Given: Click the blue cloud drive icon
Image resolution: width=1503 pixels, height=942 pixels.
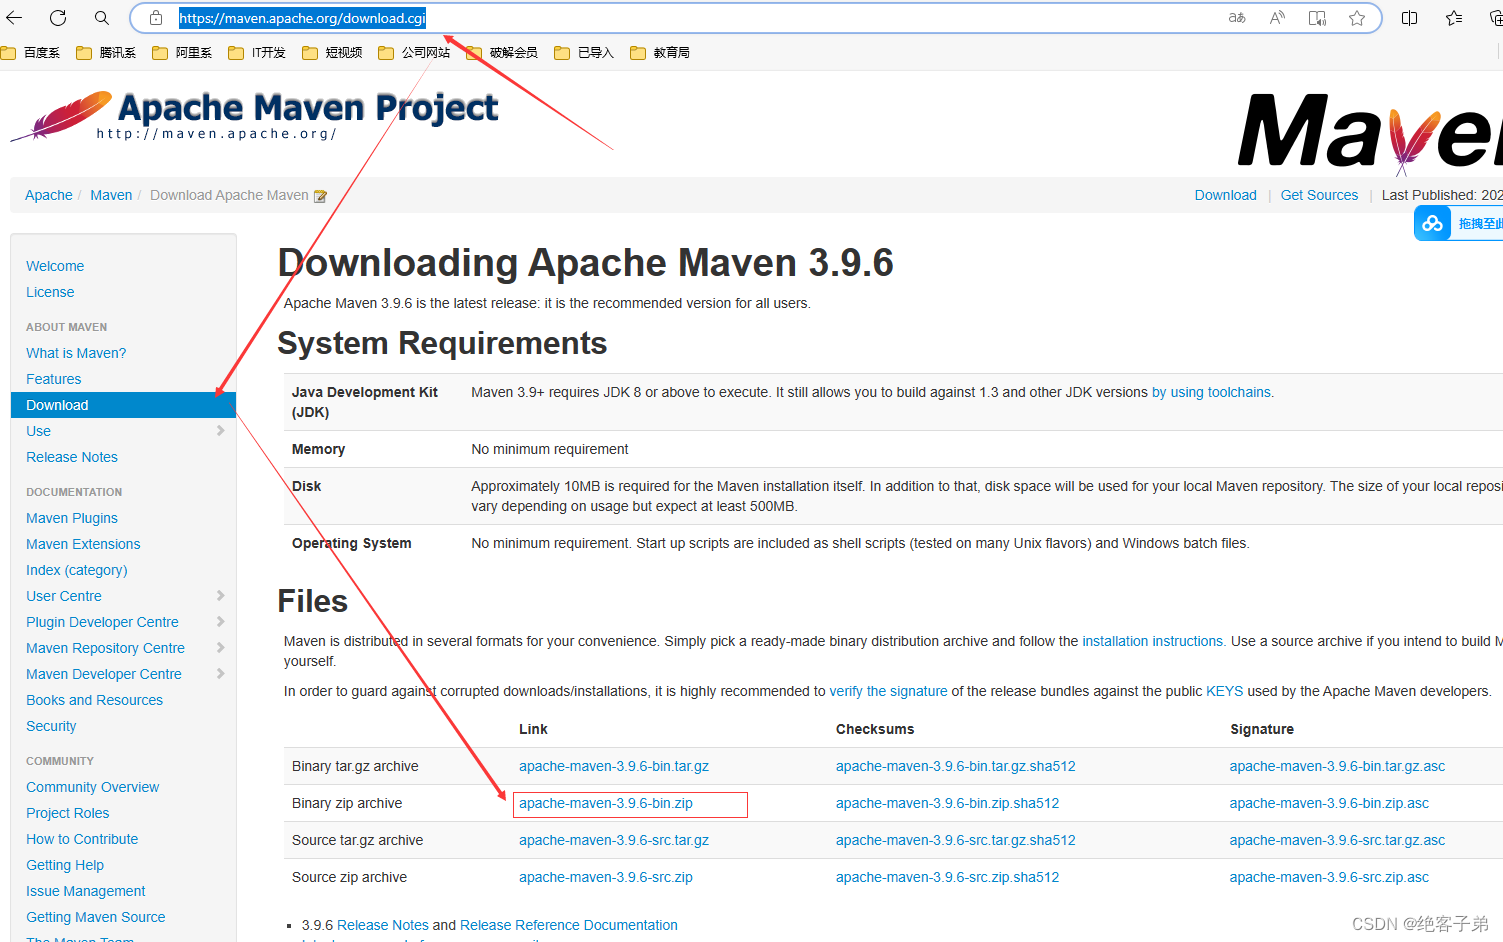Looking at the screenshot, I should (1432, 223).
